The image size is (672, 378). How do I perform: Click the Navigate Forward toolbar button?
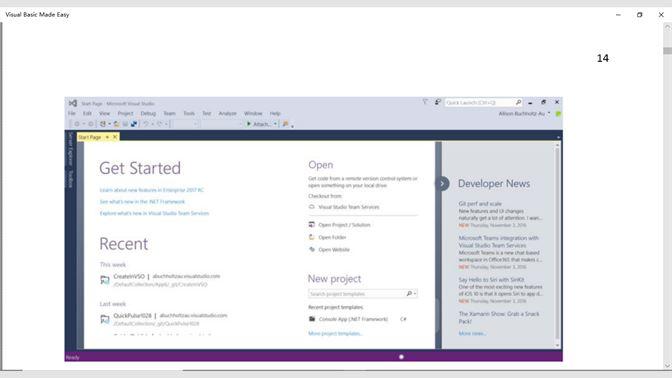click(90, 124)
